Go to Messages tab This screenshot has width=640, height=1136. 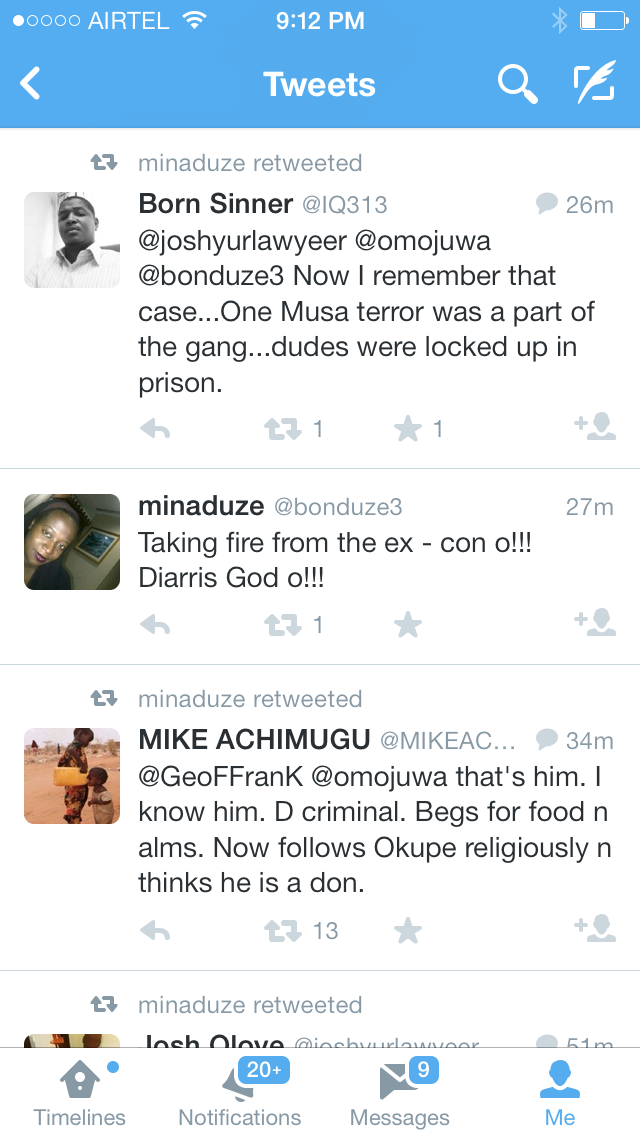coord(400,1092)
